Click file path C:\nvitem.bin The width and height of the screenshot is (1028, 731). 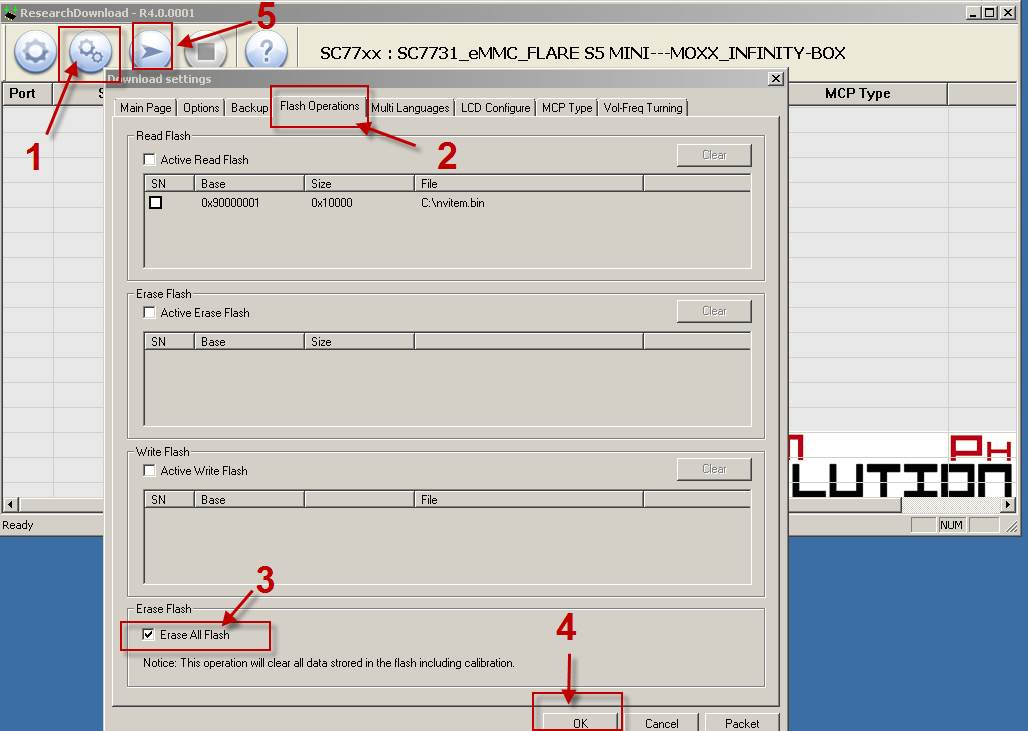point(453,203)
